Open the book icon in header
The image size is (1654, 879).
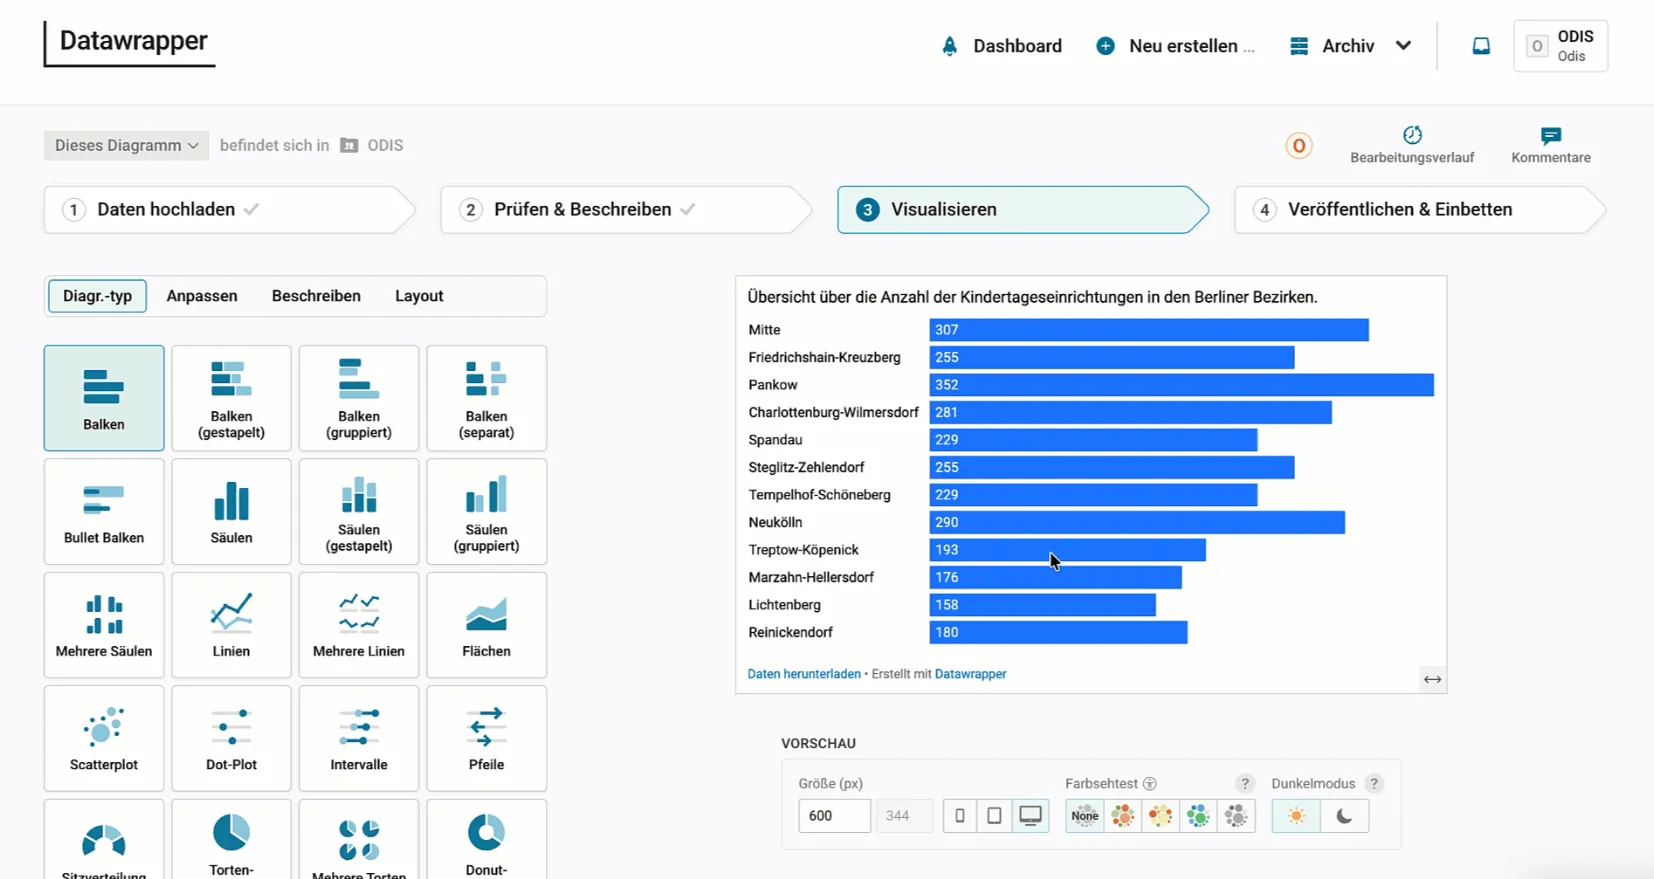point(1481,46)
